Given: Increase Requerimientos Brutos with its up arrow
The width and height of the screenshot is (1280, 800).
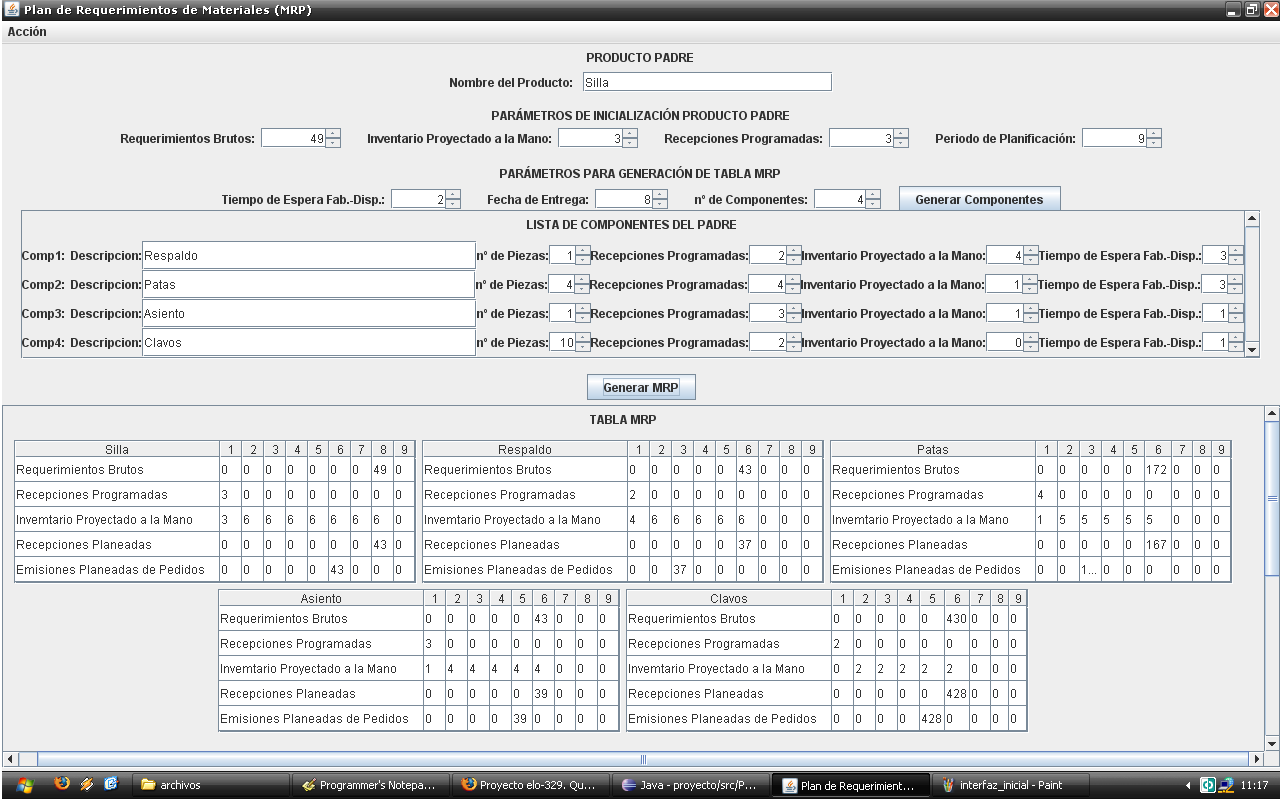Looking at the screenshot, I should (331, 134).
